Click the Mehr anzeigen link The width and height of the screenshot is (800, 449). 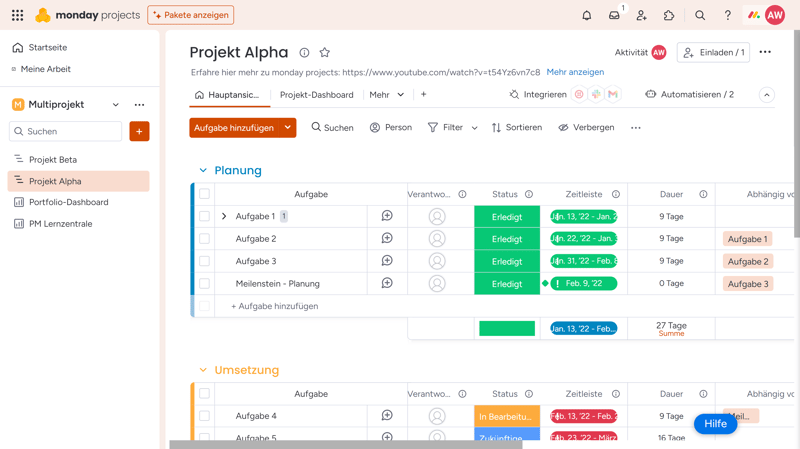[575, 72]
